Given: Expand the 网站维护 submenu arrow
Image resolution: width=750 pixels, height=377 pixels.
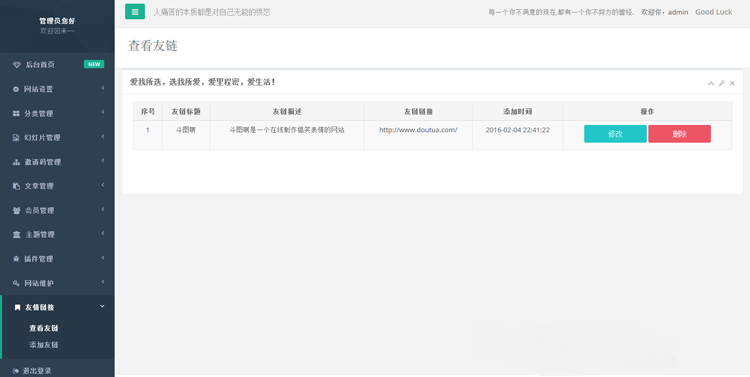Looking at the screenshot, I should click(103, 282).
